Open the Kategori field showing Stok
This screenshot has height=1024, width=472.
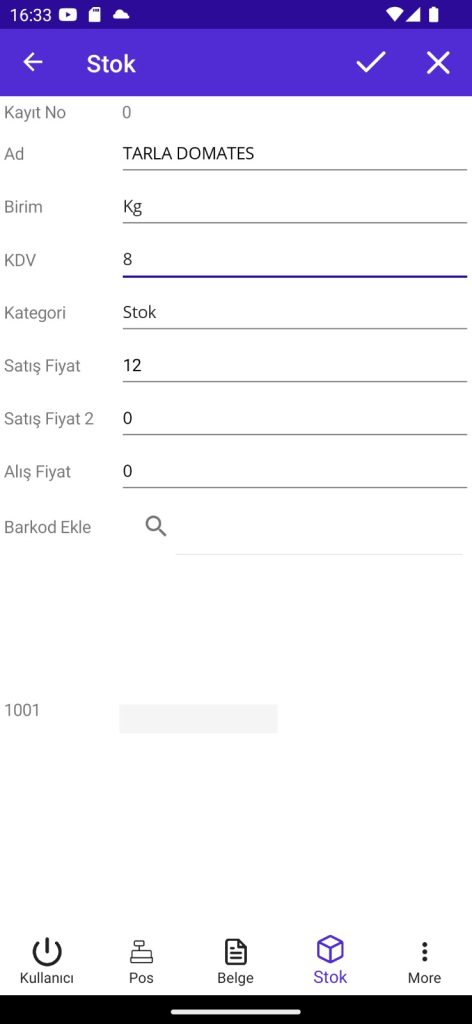[294, 313]
